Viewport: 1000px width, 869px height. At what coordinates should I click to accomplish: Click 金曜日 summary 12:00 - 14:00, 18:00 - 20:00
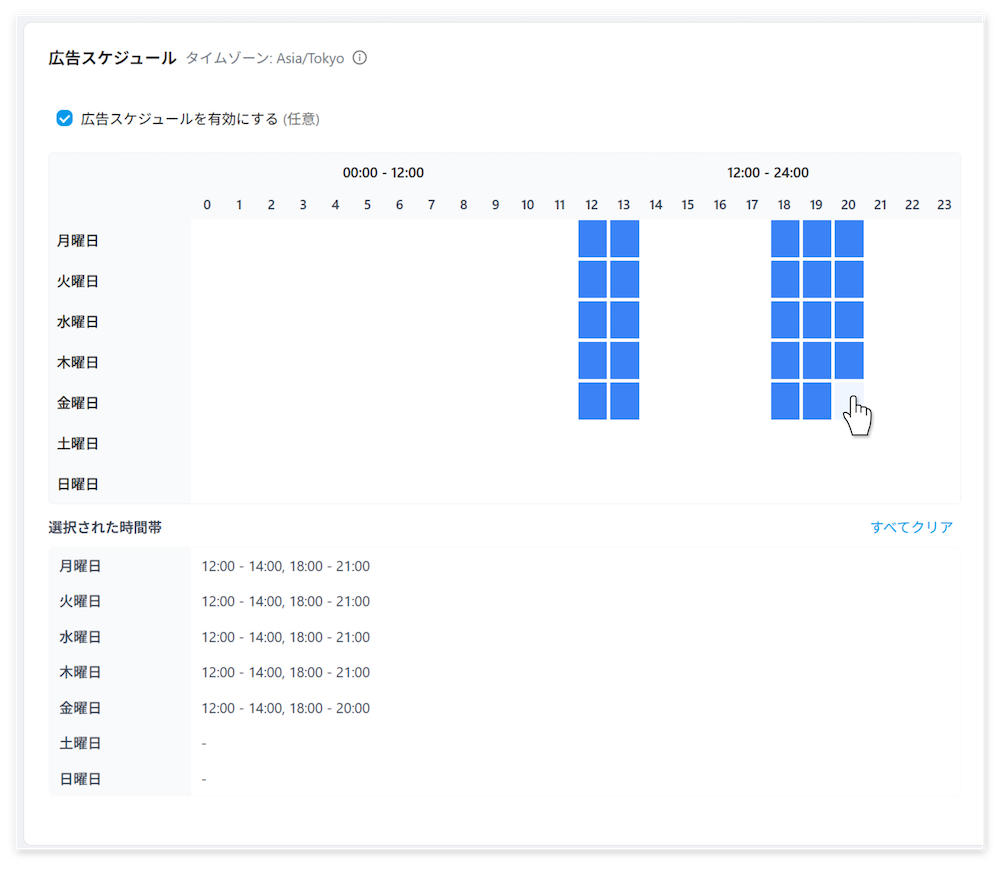coord(286,708)
